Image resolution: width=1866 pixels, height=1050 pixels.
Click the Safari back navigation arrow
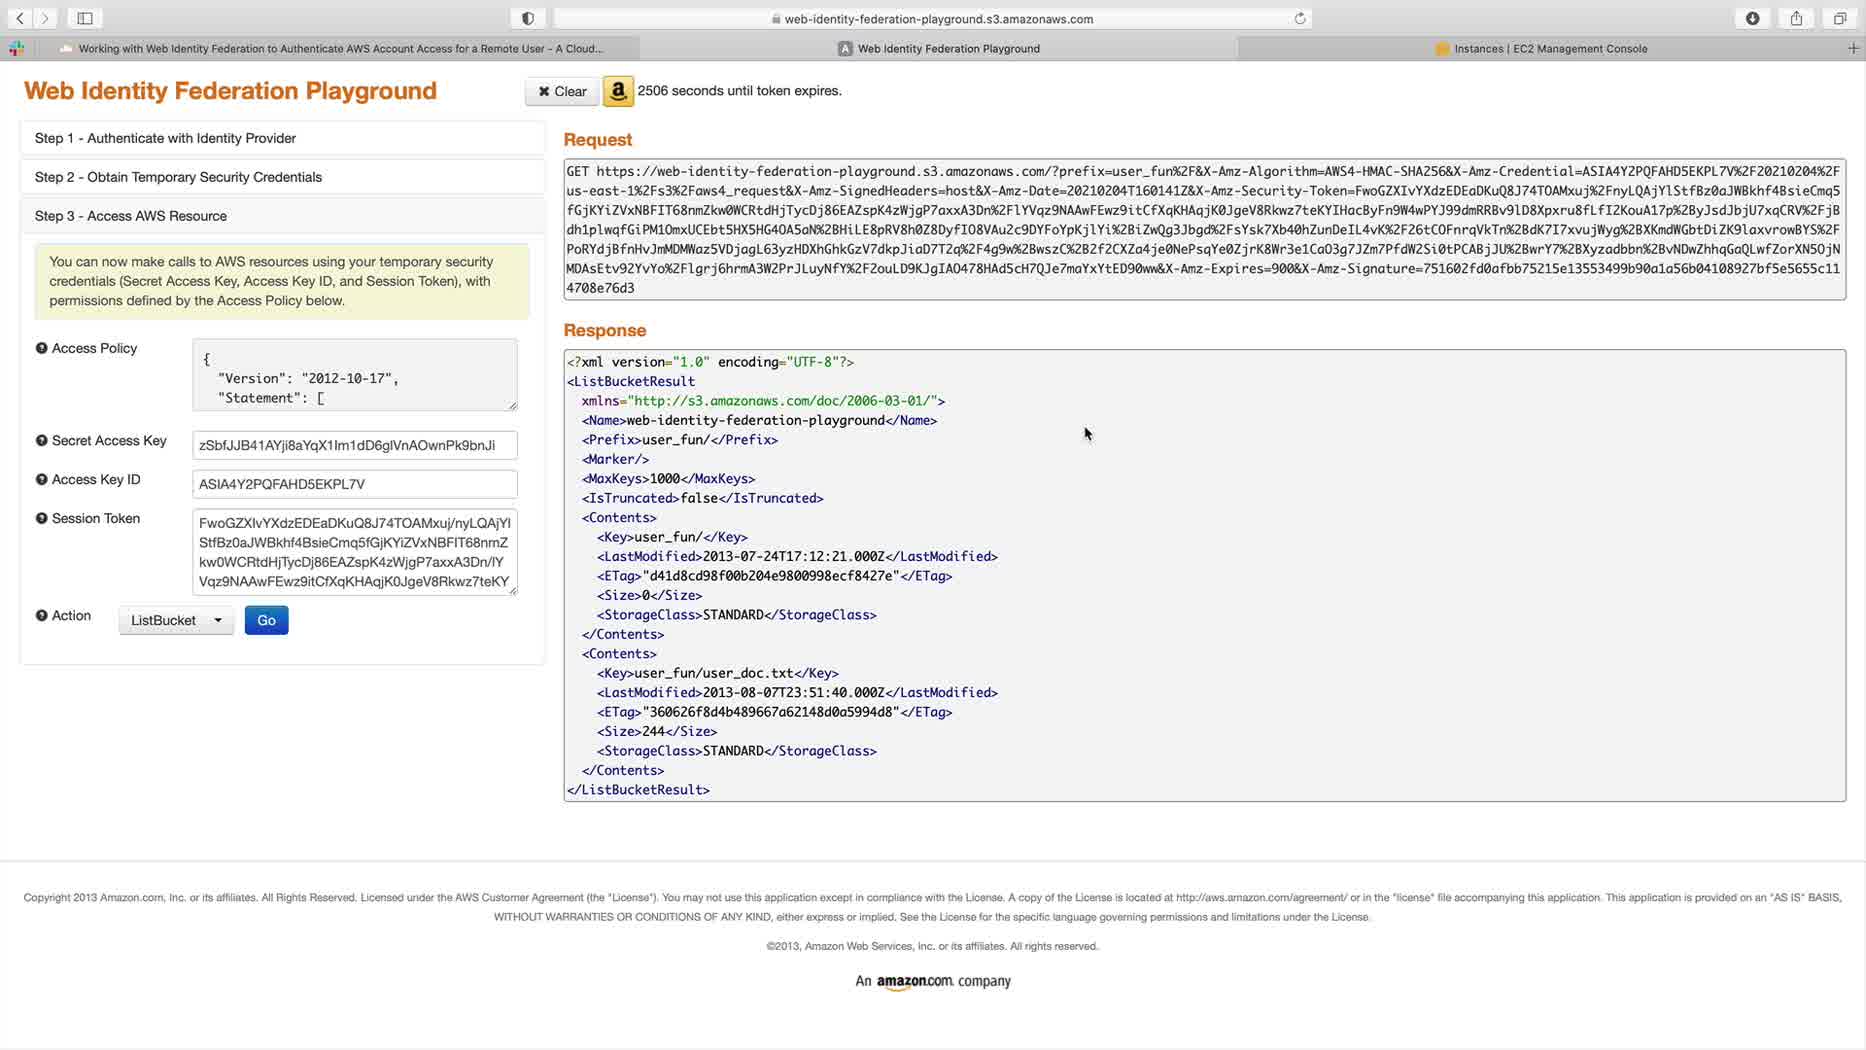pyautogui.click(x=20, y=18)
